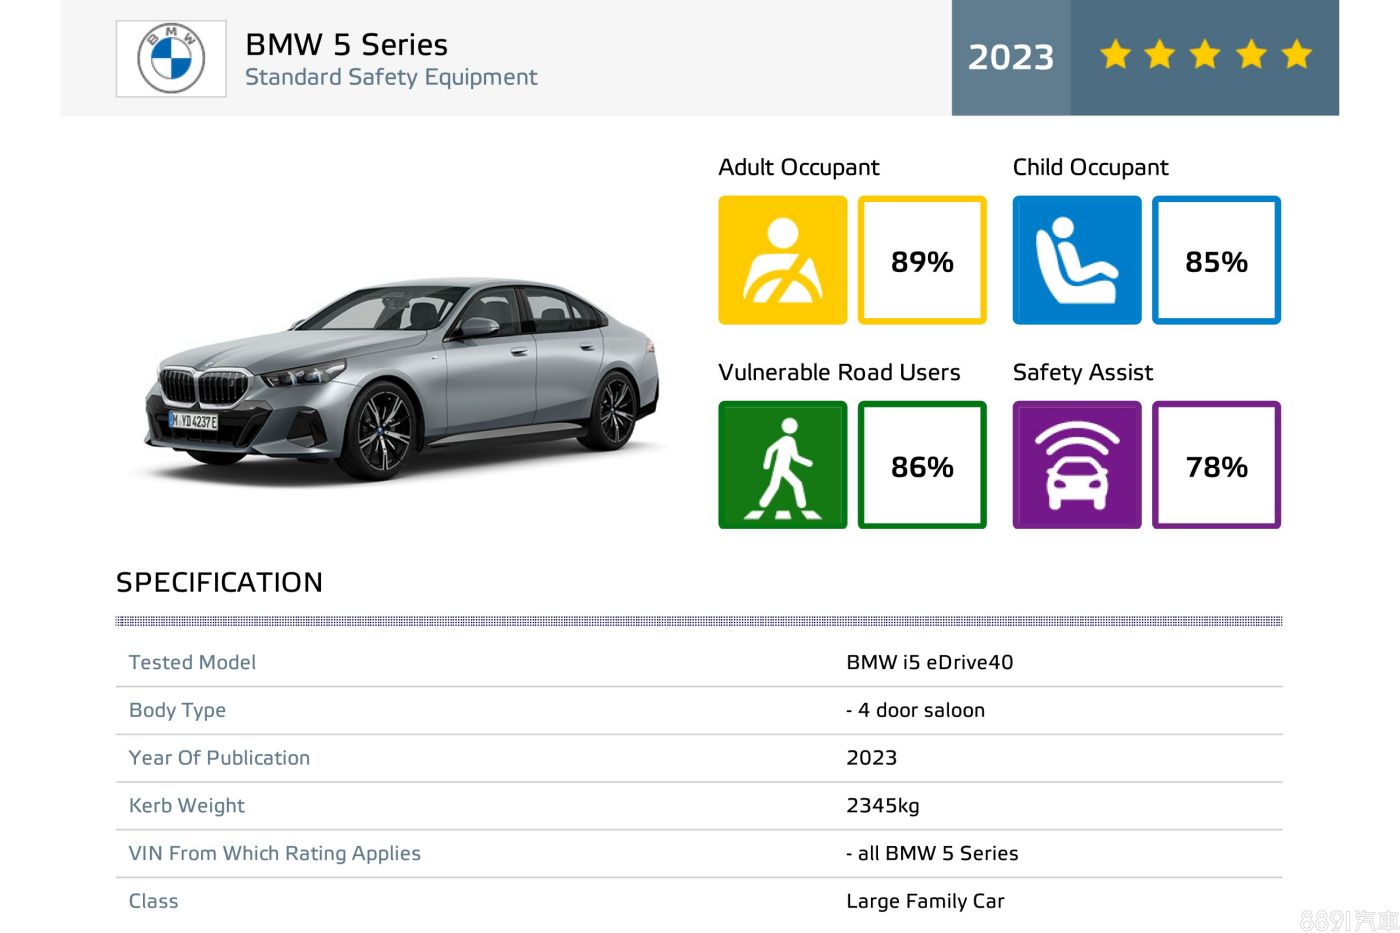Click the SPECIFICATION section heading

coord(219,582)
